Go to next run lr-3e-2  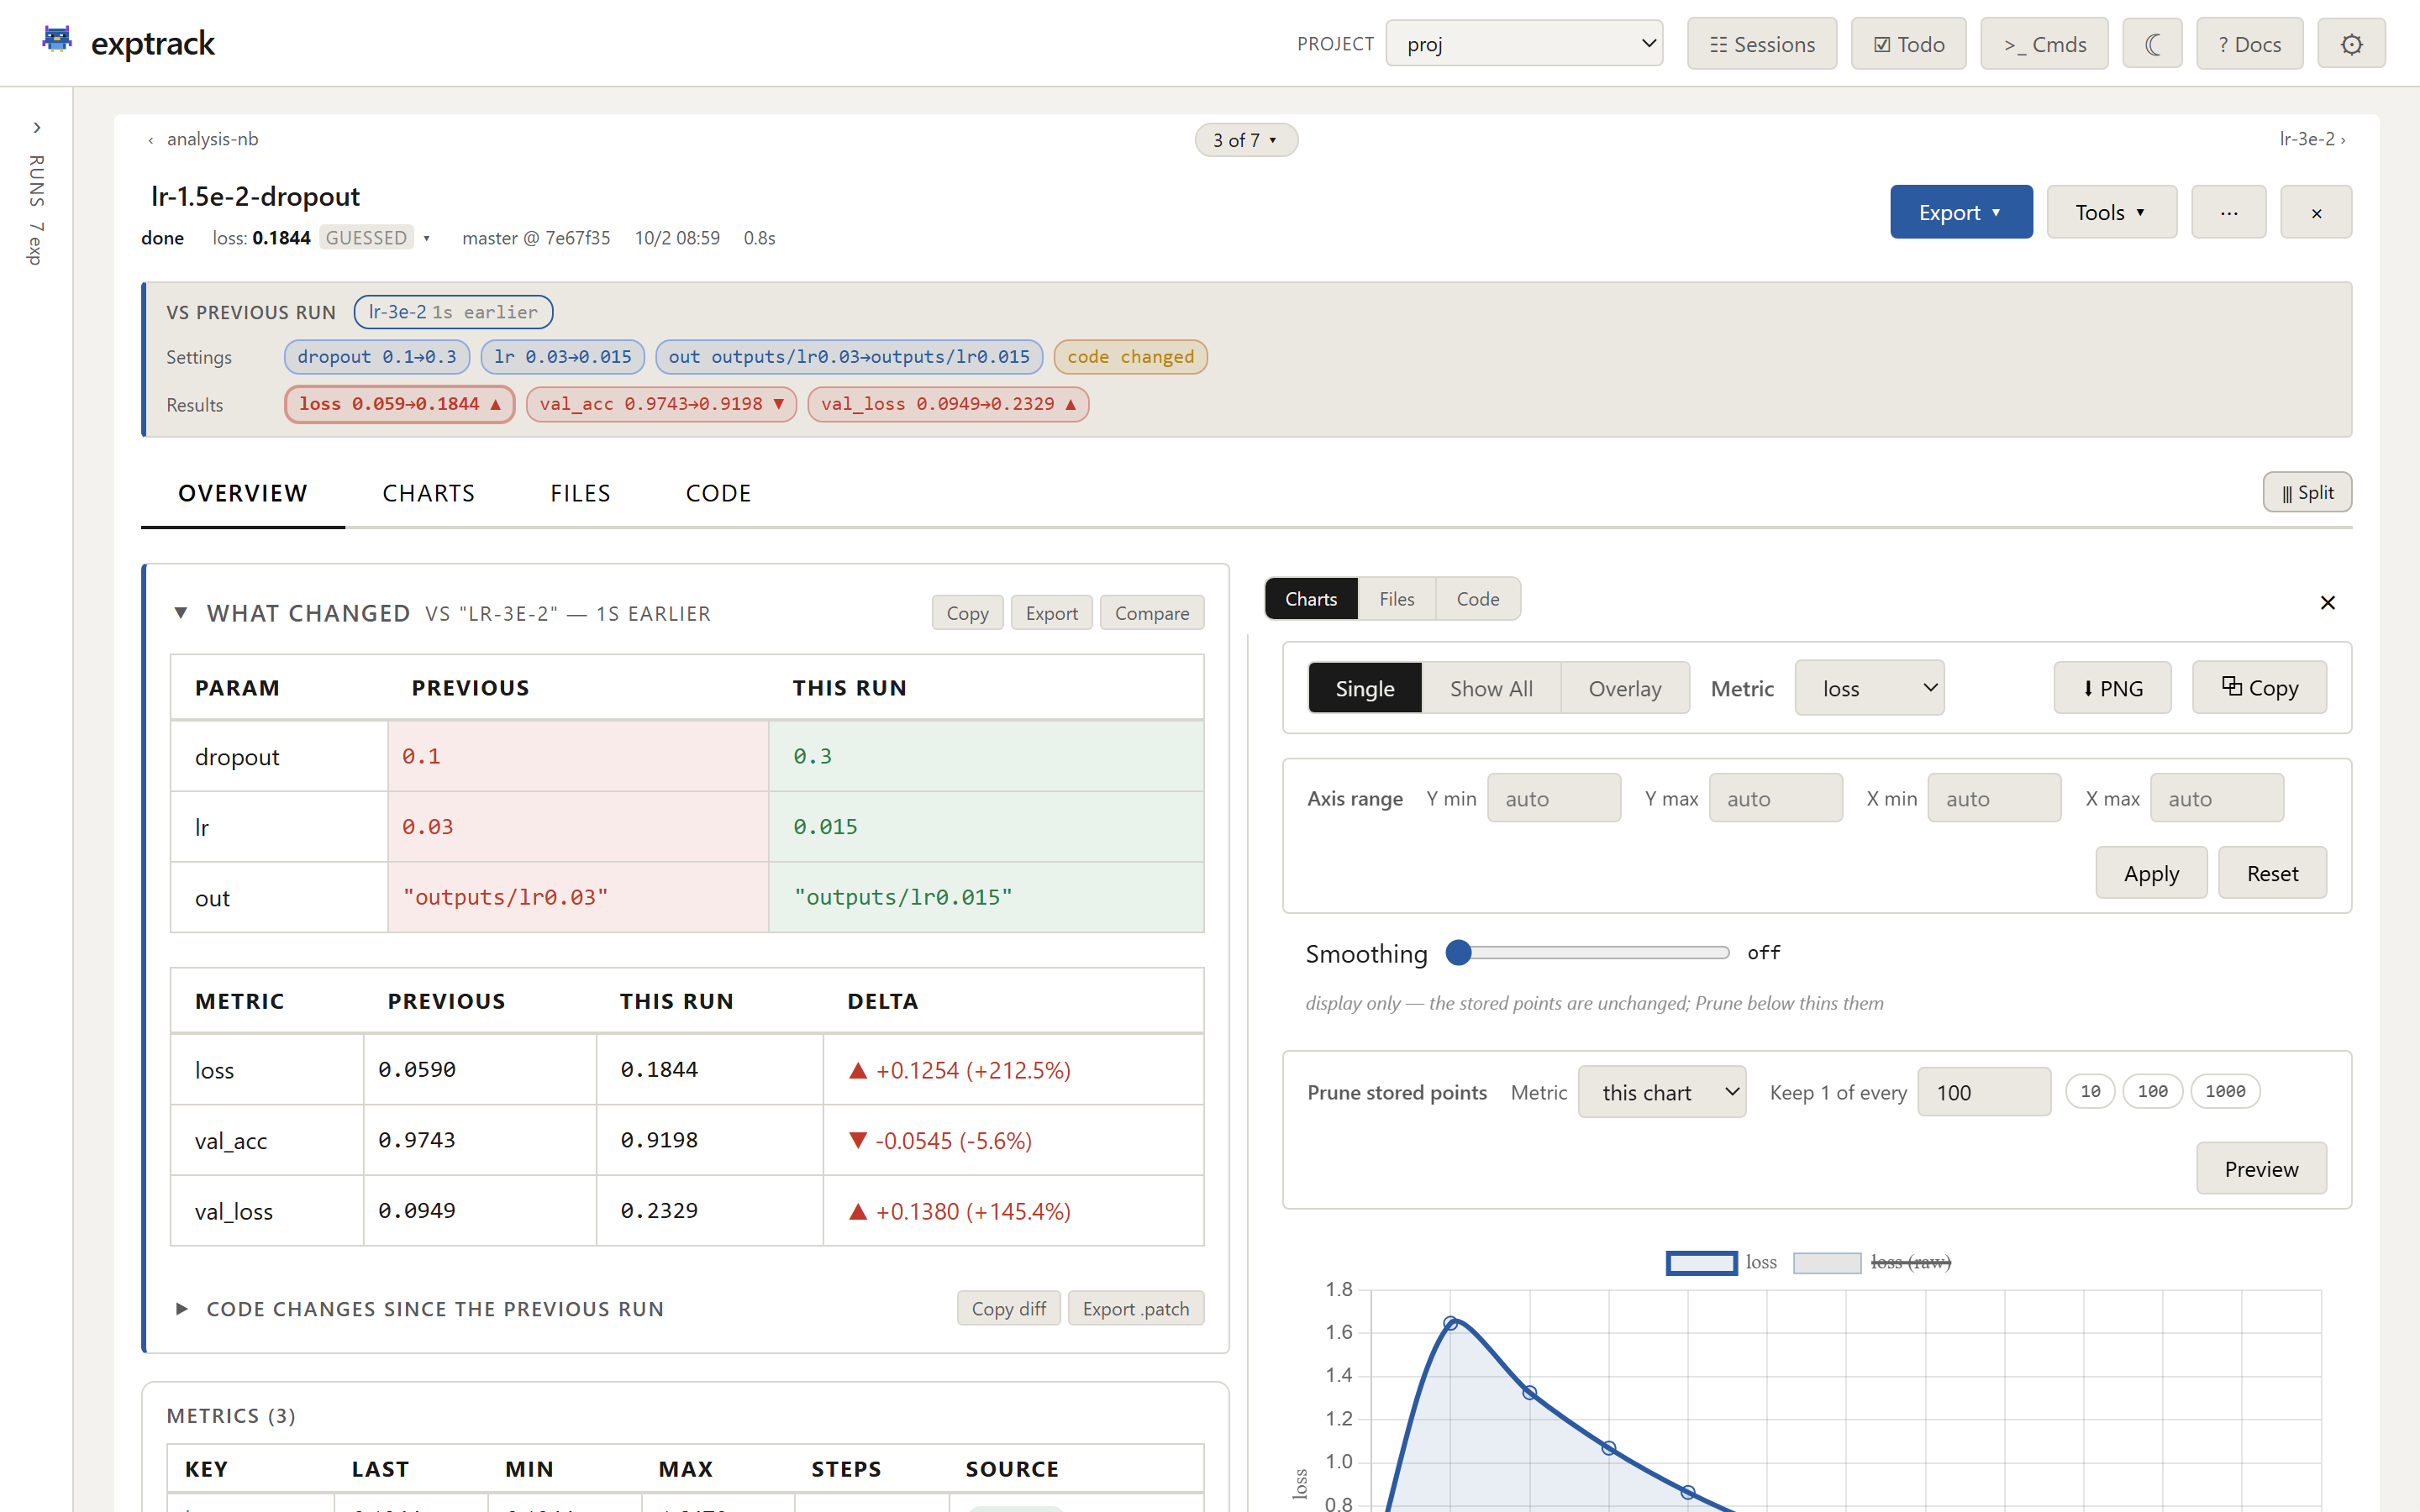[x=2312, y=139]
